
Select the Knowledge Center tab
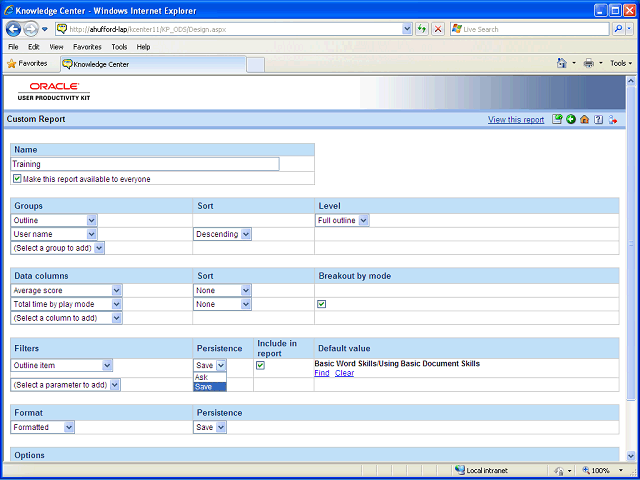(153, 64)
